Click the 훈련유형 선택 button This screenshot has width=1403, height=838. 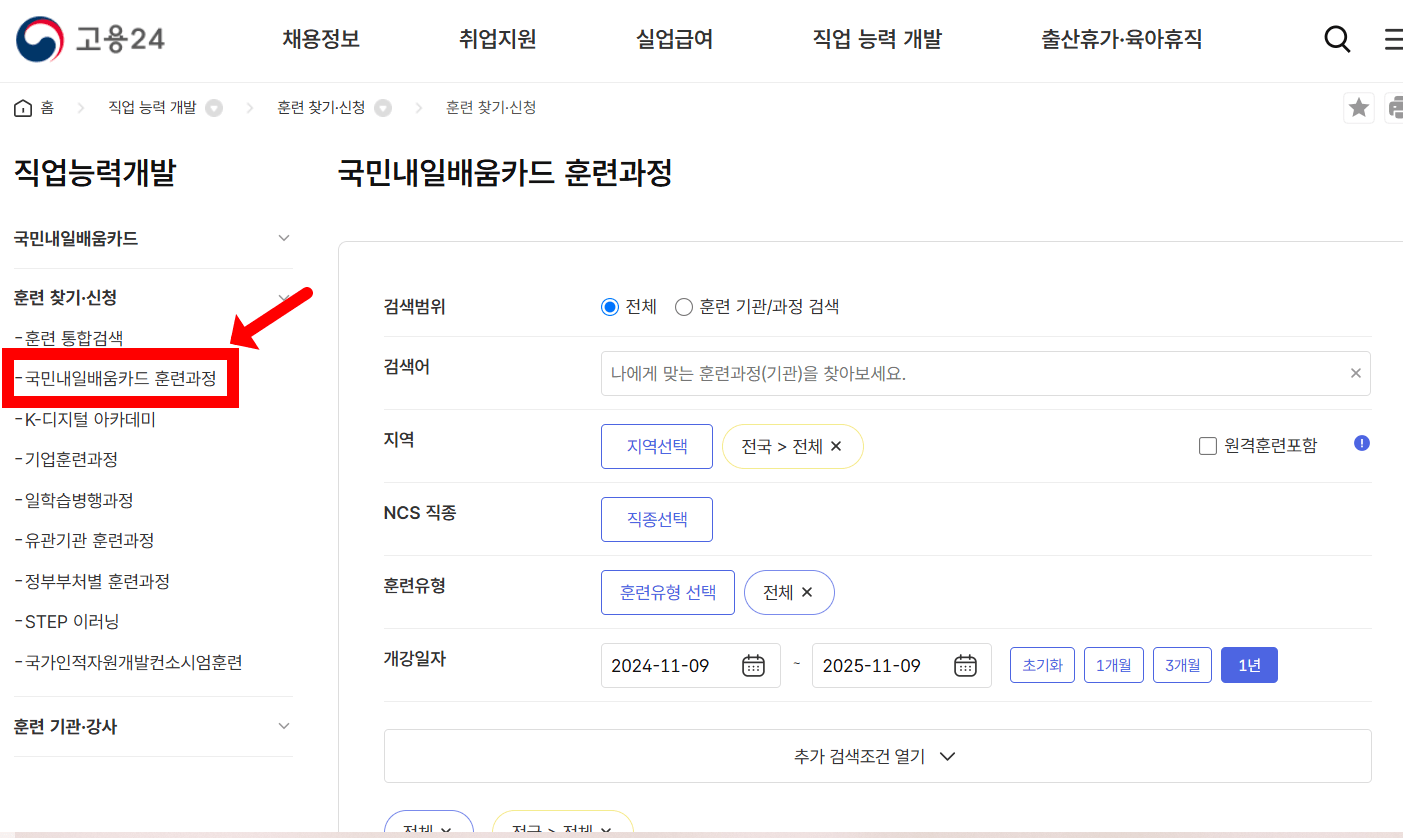click(x=668, y=592)
